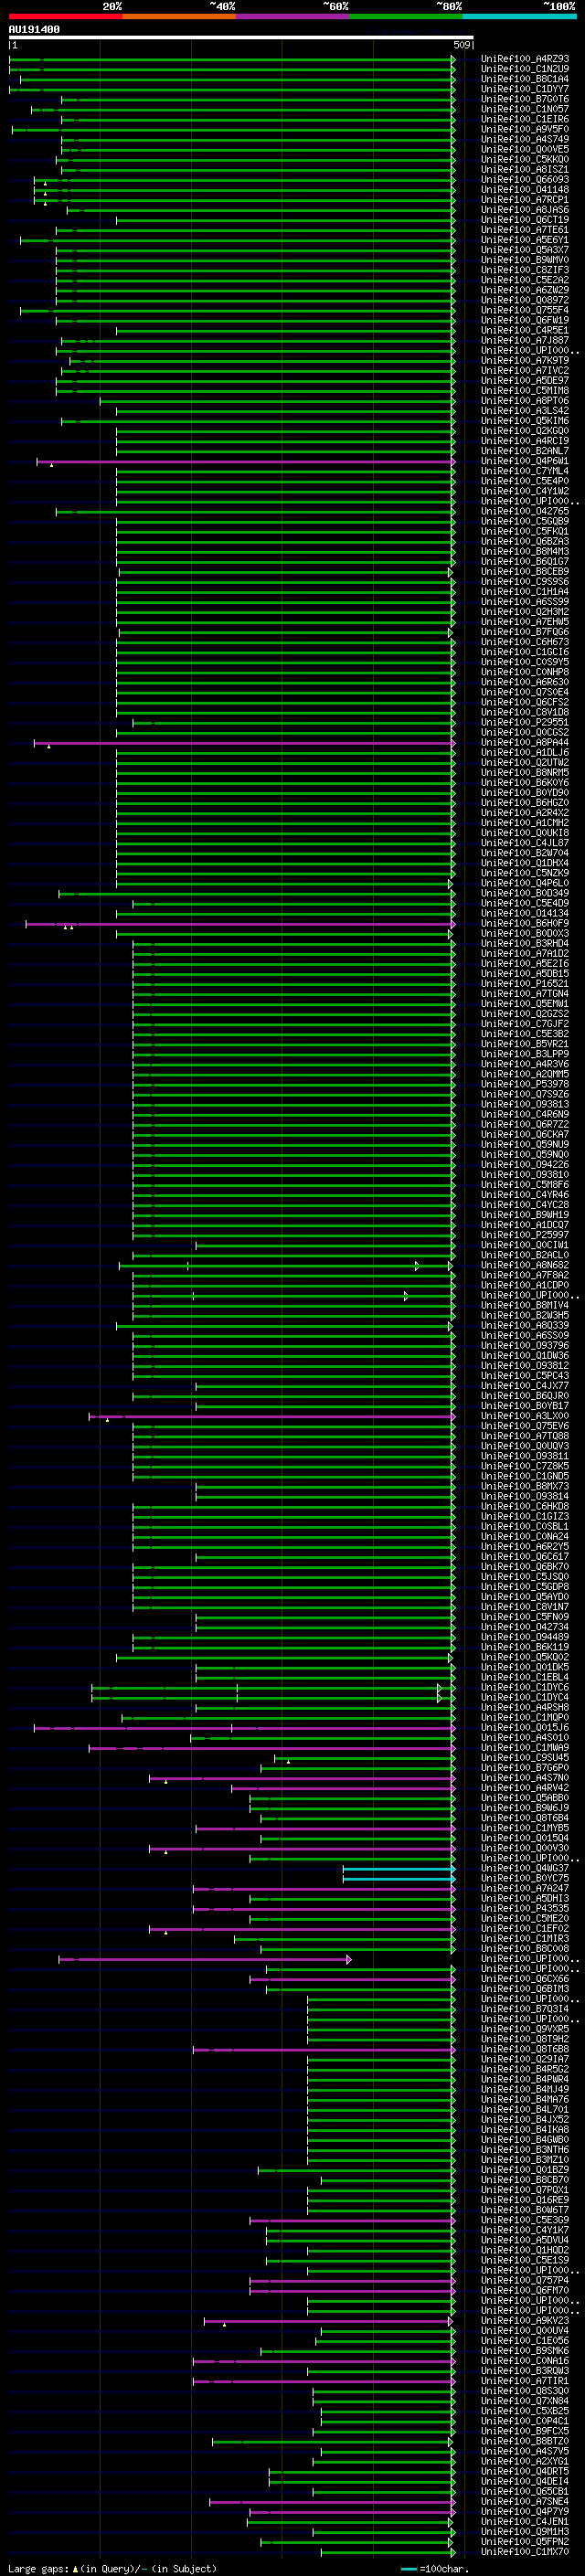The height and width of the screenshot is (2576, 585).
Task: Click the UniRef100_Q5FPN2 label
Action: (525, 2542)
